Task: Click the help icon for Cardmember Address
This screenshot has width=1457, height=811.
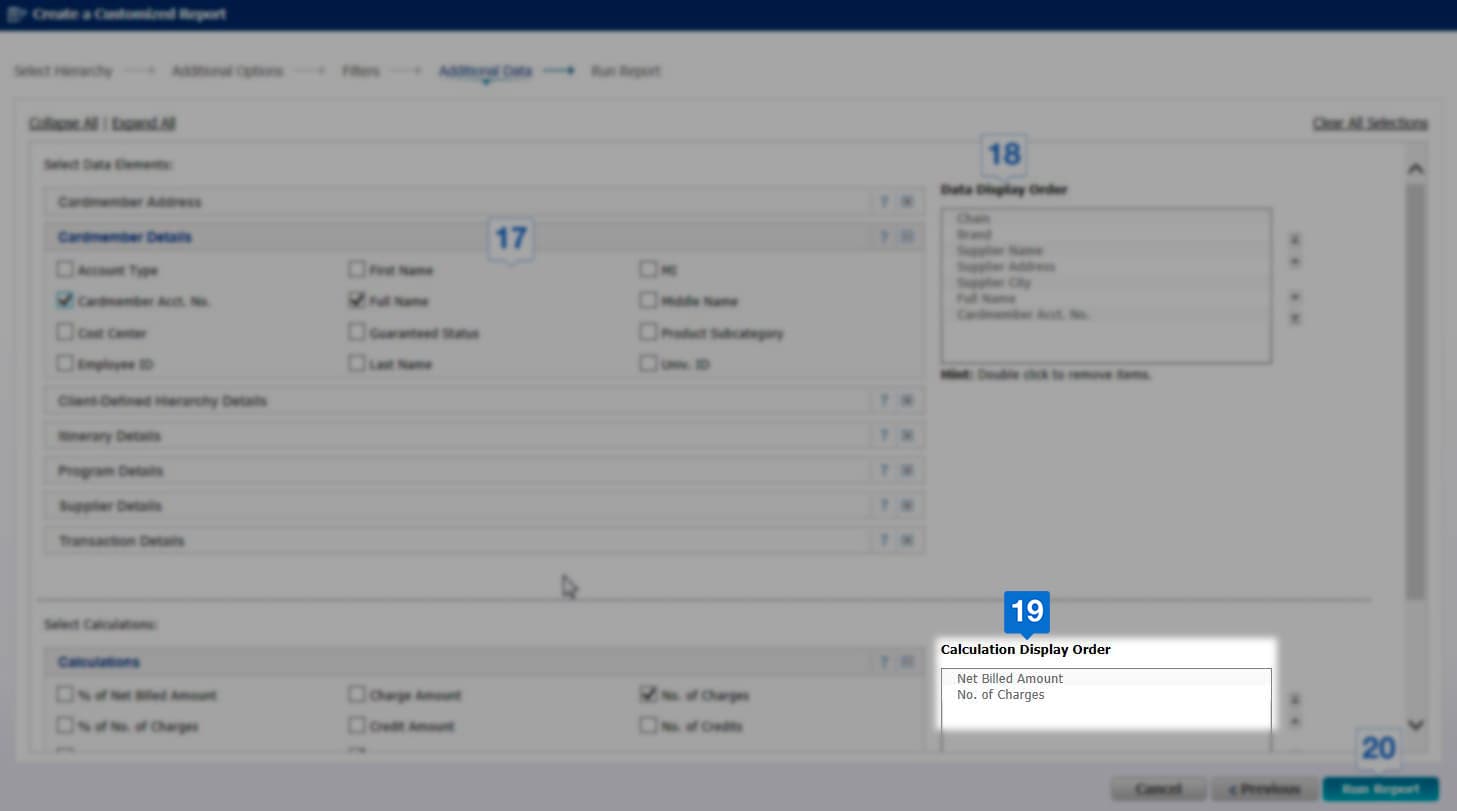Action: click(884, 202)
